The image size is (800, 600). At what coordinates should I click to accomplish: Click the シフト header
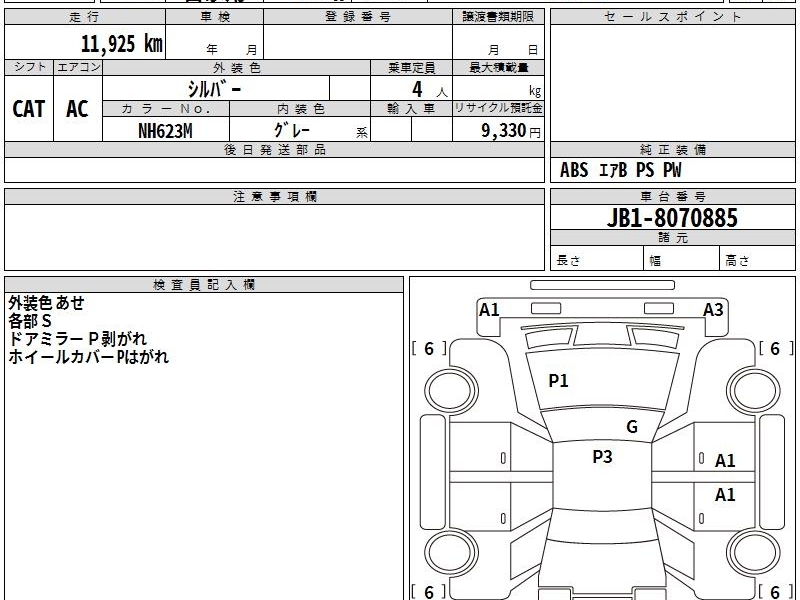pyautogui.click(x=29, y=67)
